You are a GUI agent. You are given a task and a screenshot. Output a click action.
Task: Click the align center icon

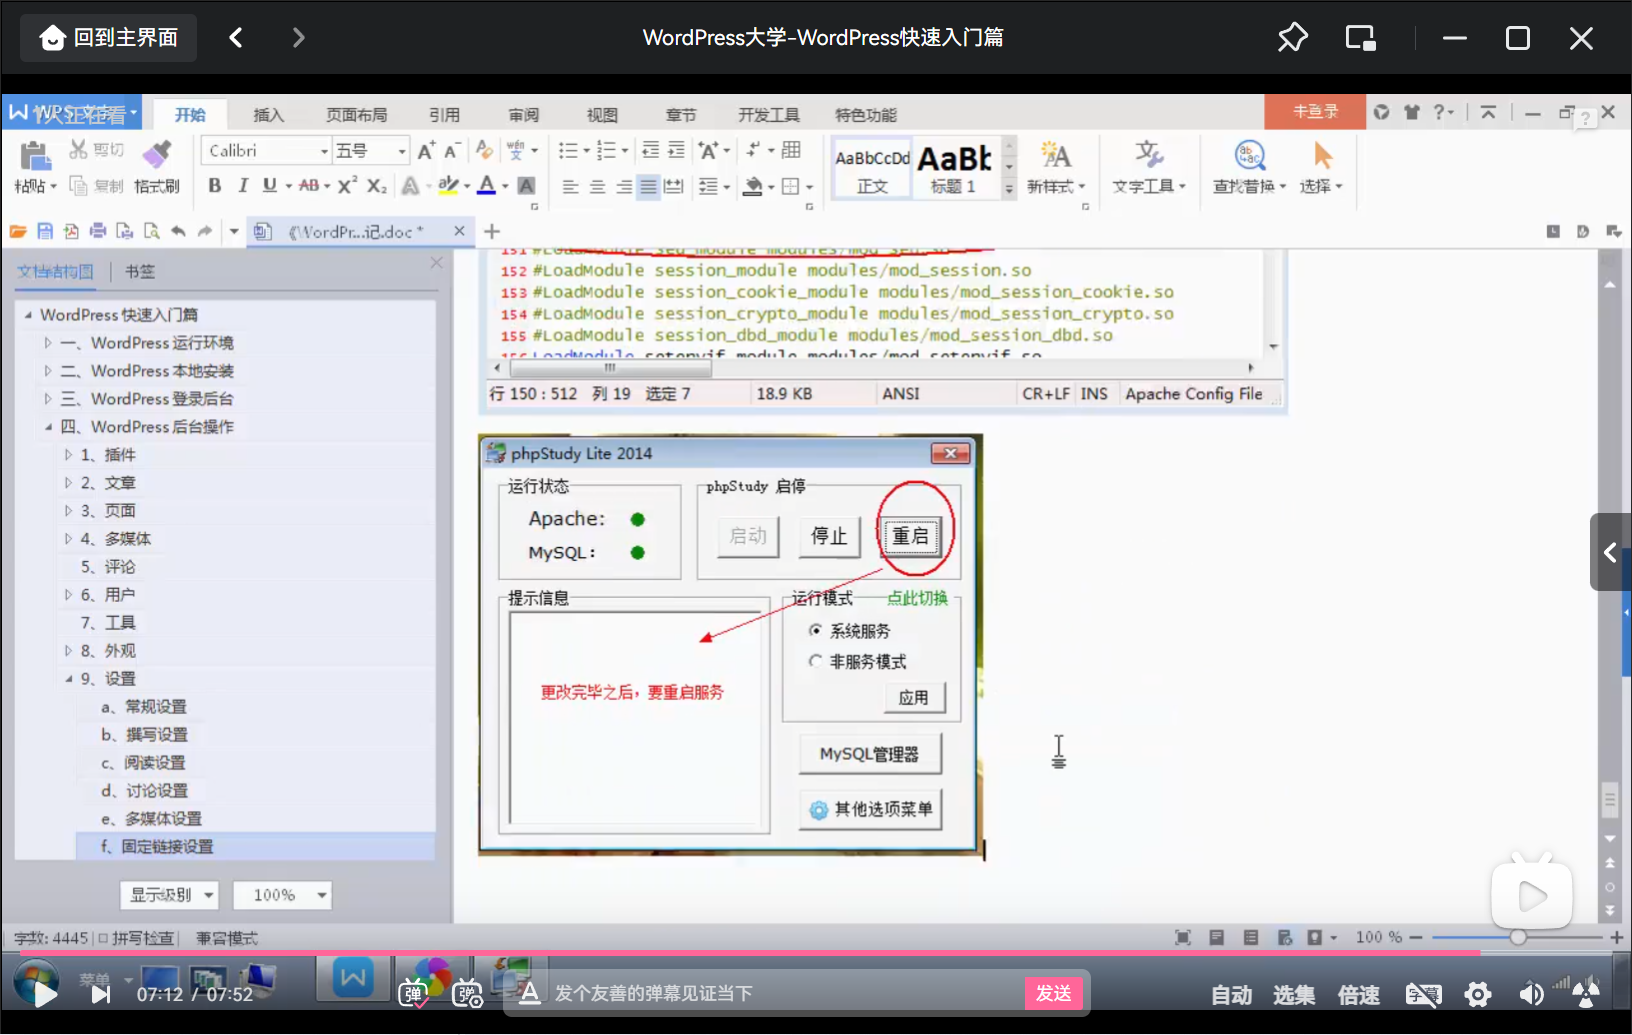(x=597, y=186)
